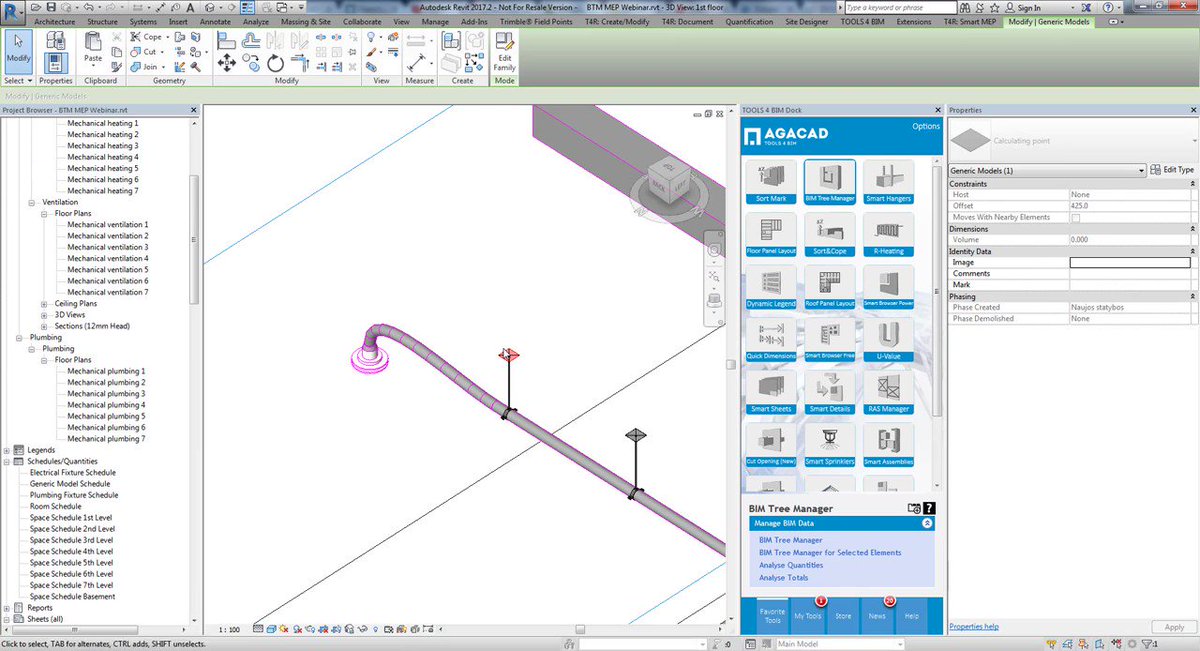Open the Architecture ribbon tab
This screenshot has width=1200, height=651.
54,21
